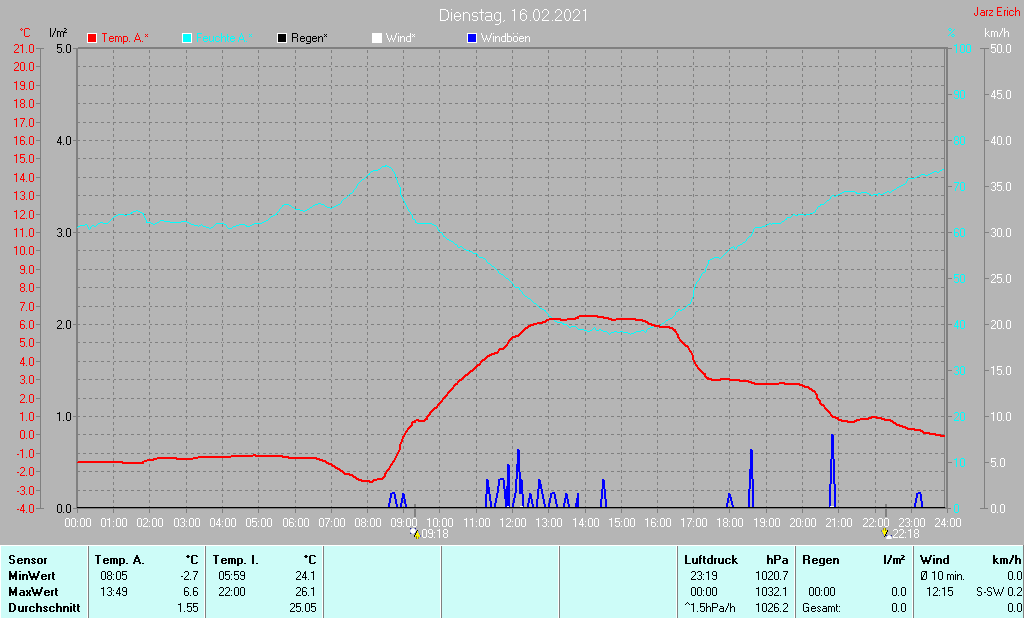Click the title Dienstag, 16.02.2021
This screenshot has width=1024, height=618.
pos(513,15)
